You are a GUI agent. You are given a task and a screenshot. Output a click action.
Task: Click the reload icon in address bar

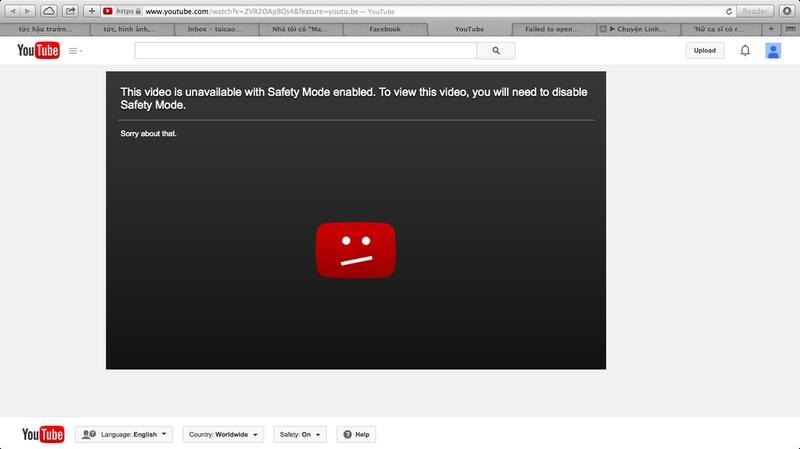[729, 11]
